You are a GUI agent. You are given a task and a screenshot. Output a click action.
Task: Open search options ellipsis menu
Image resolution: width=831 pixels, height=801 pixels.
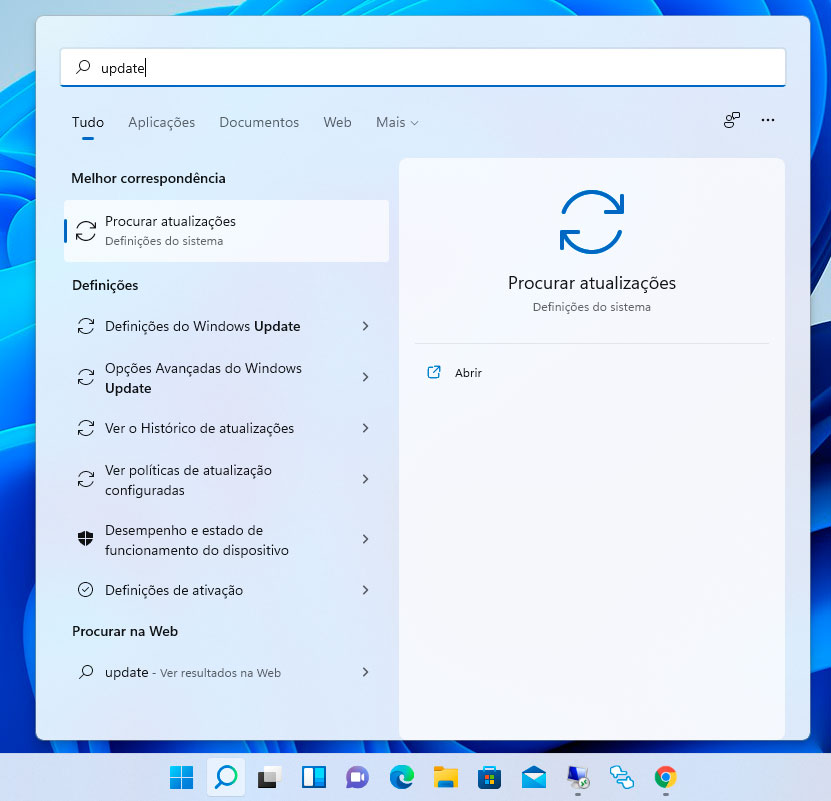[768, 120]
